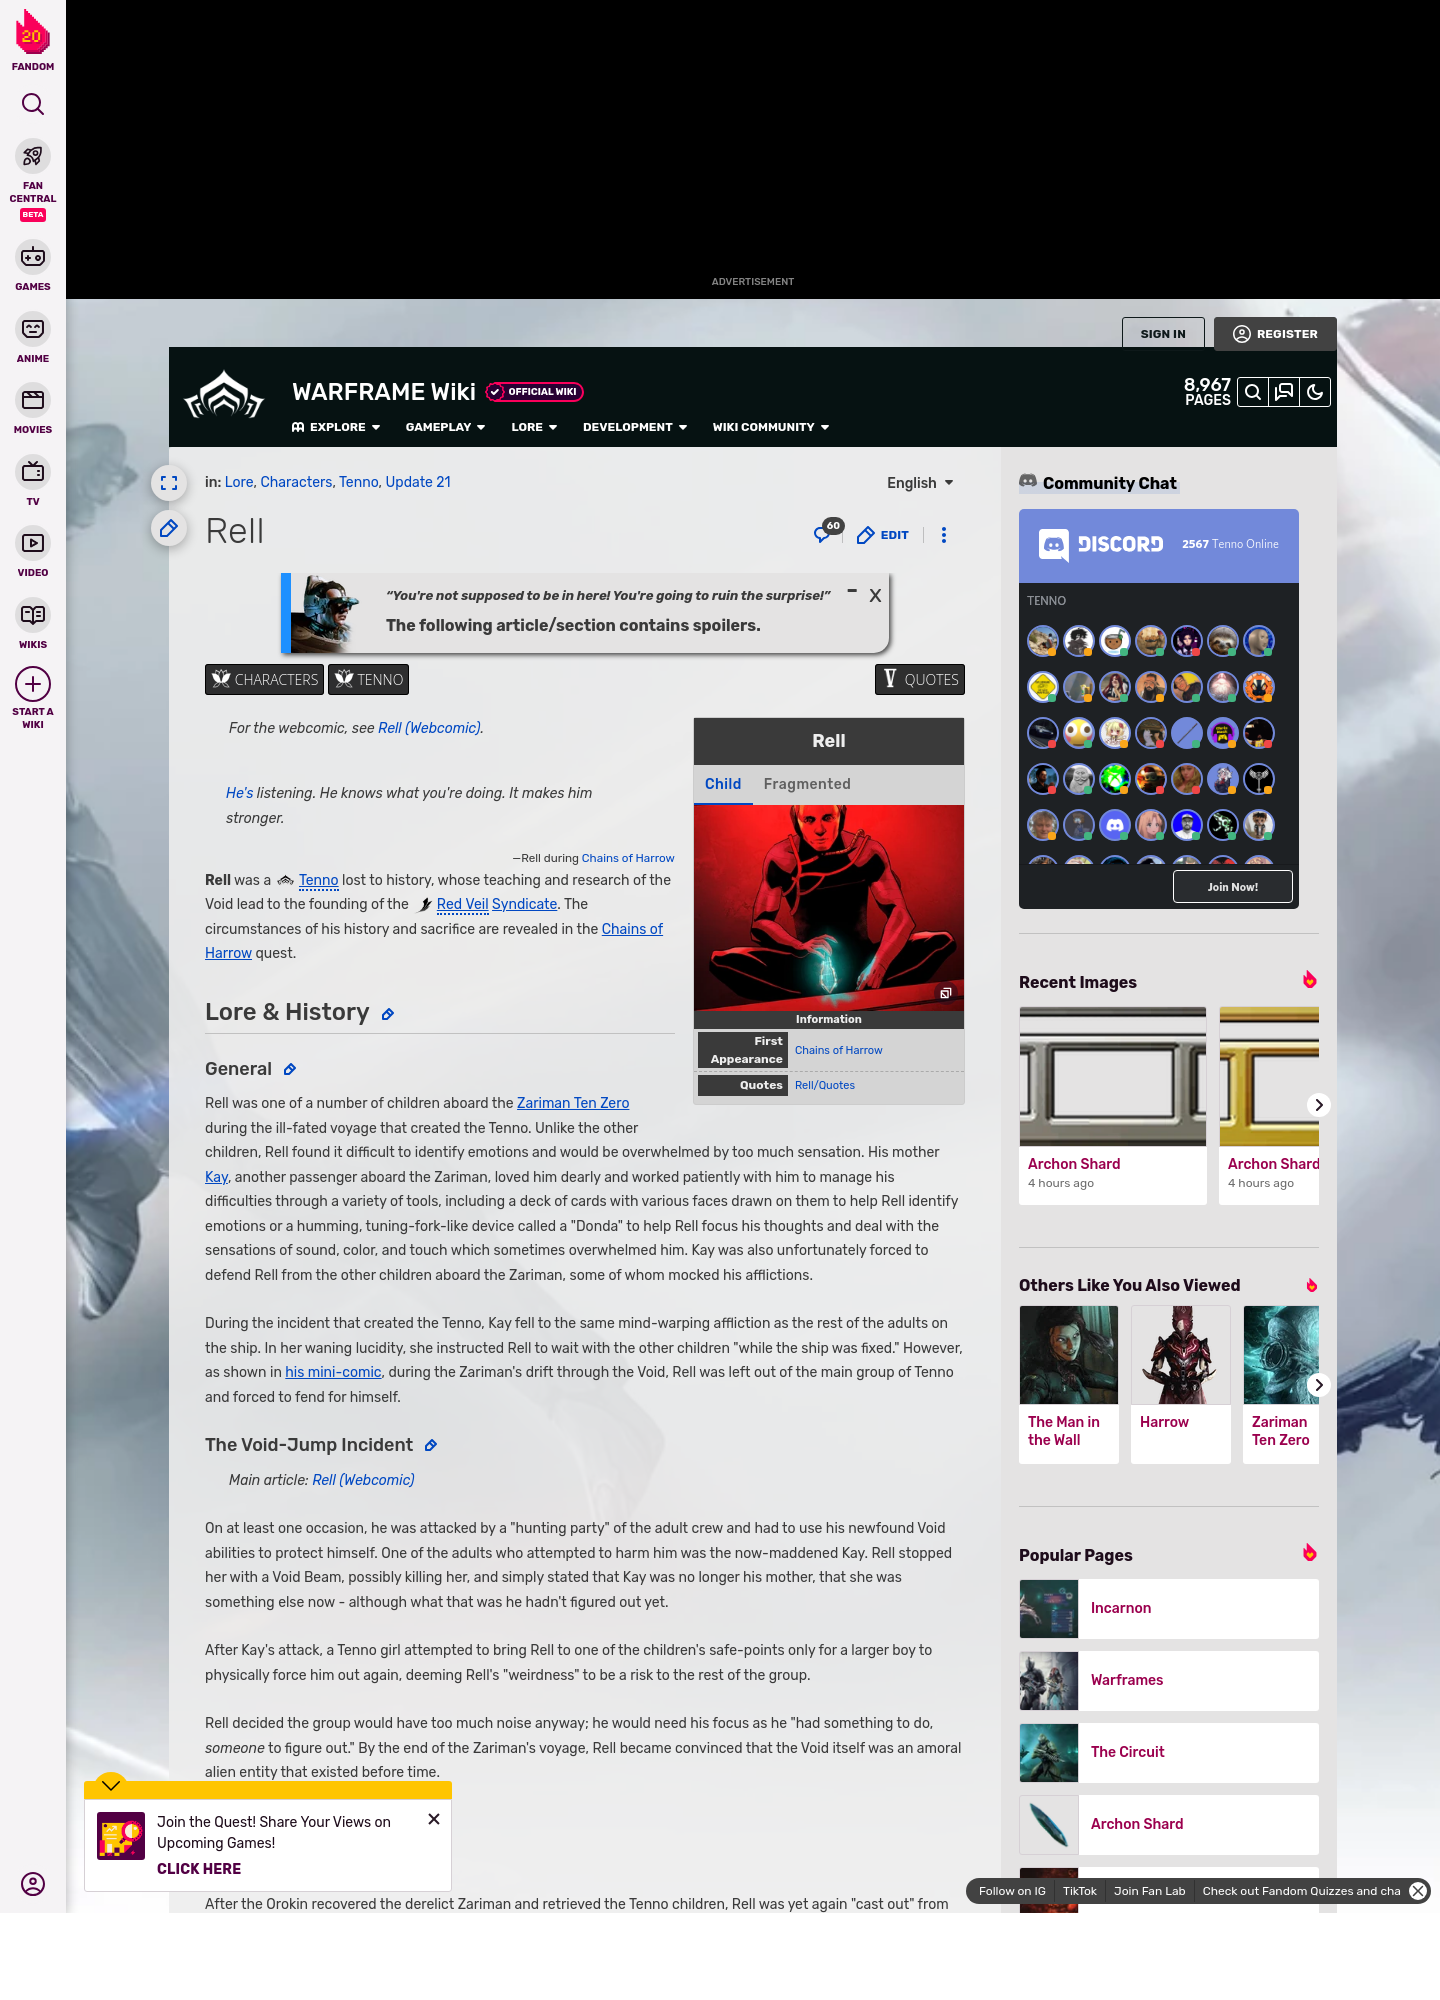Screen dimensions: 1440x2000
Task: Open the Warframes popular page
Action: tap(1169, 1681)
